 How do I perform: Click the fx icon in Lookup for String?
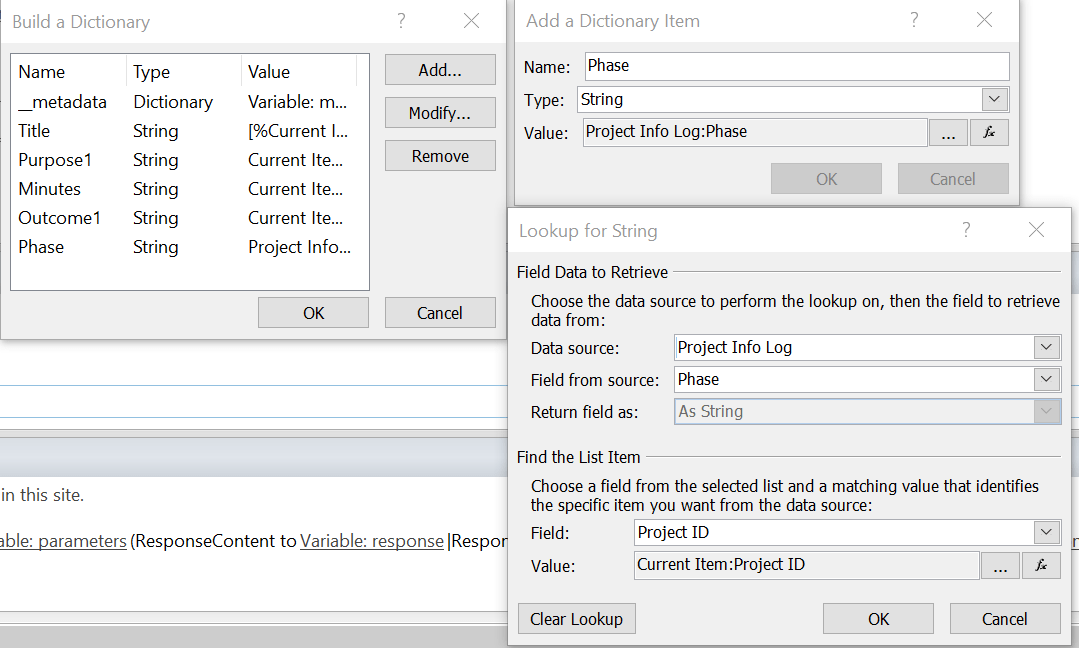point(1041,565)
